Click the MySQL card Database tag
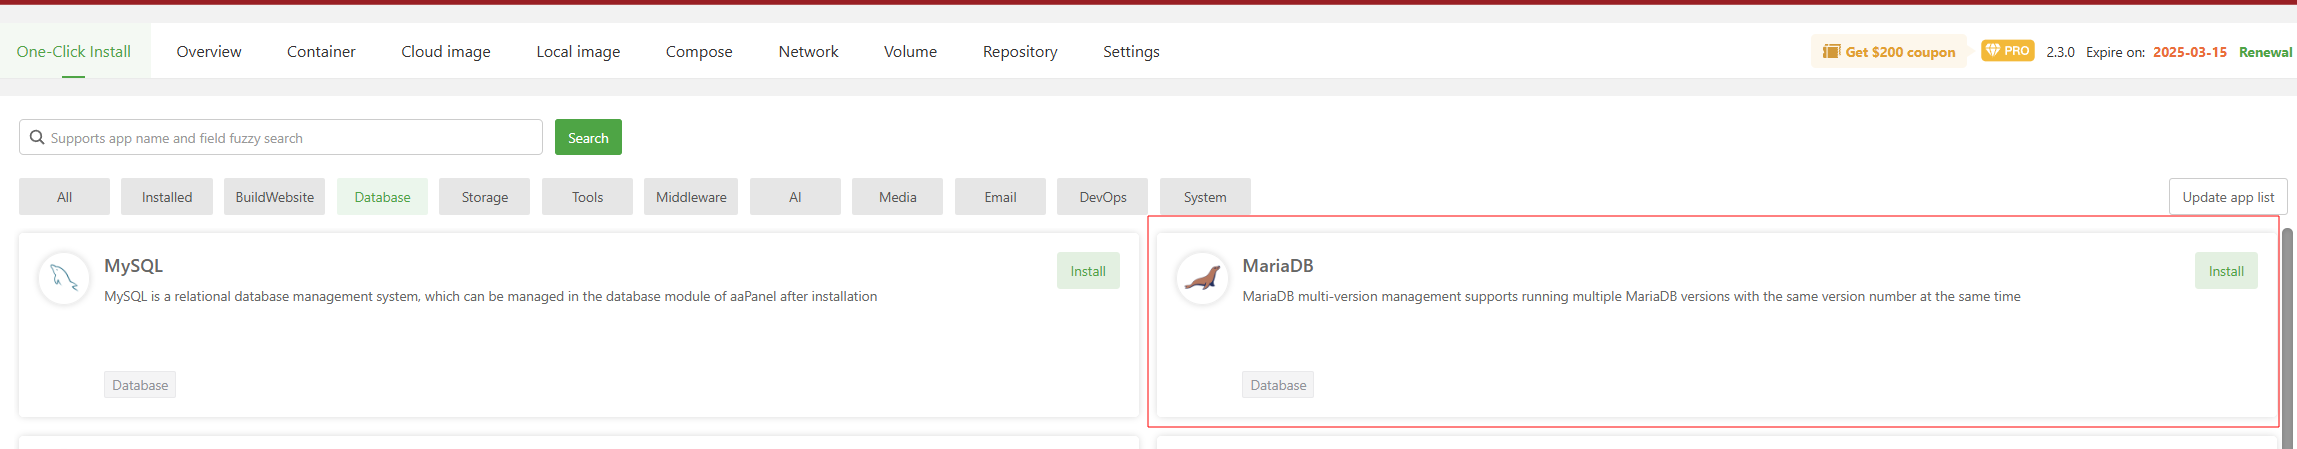The width and height of the screenshot is (2297, 449). 140,385
